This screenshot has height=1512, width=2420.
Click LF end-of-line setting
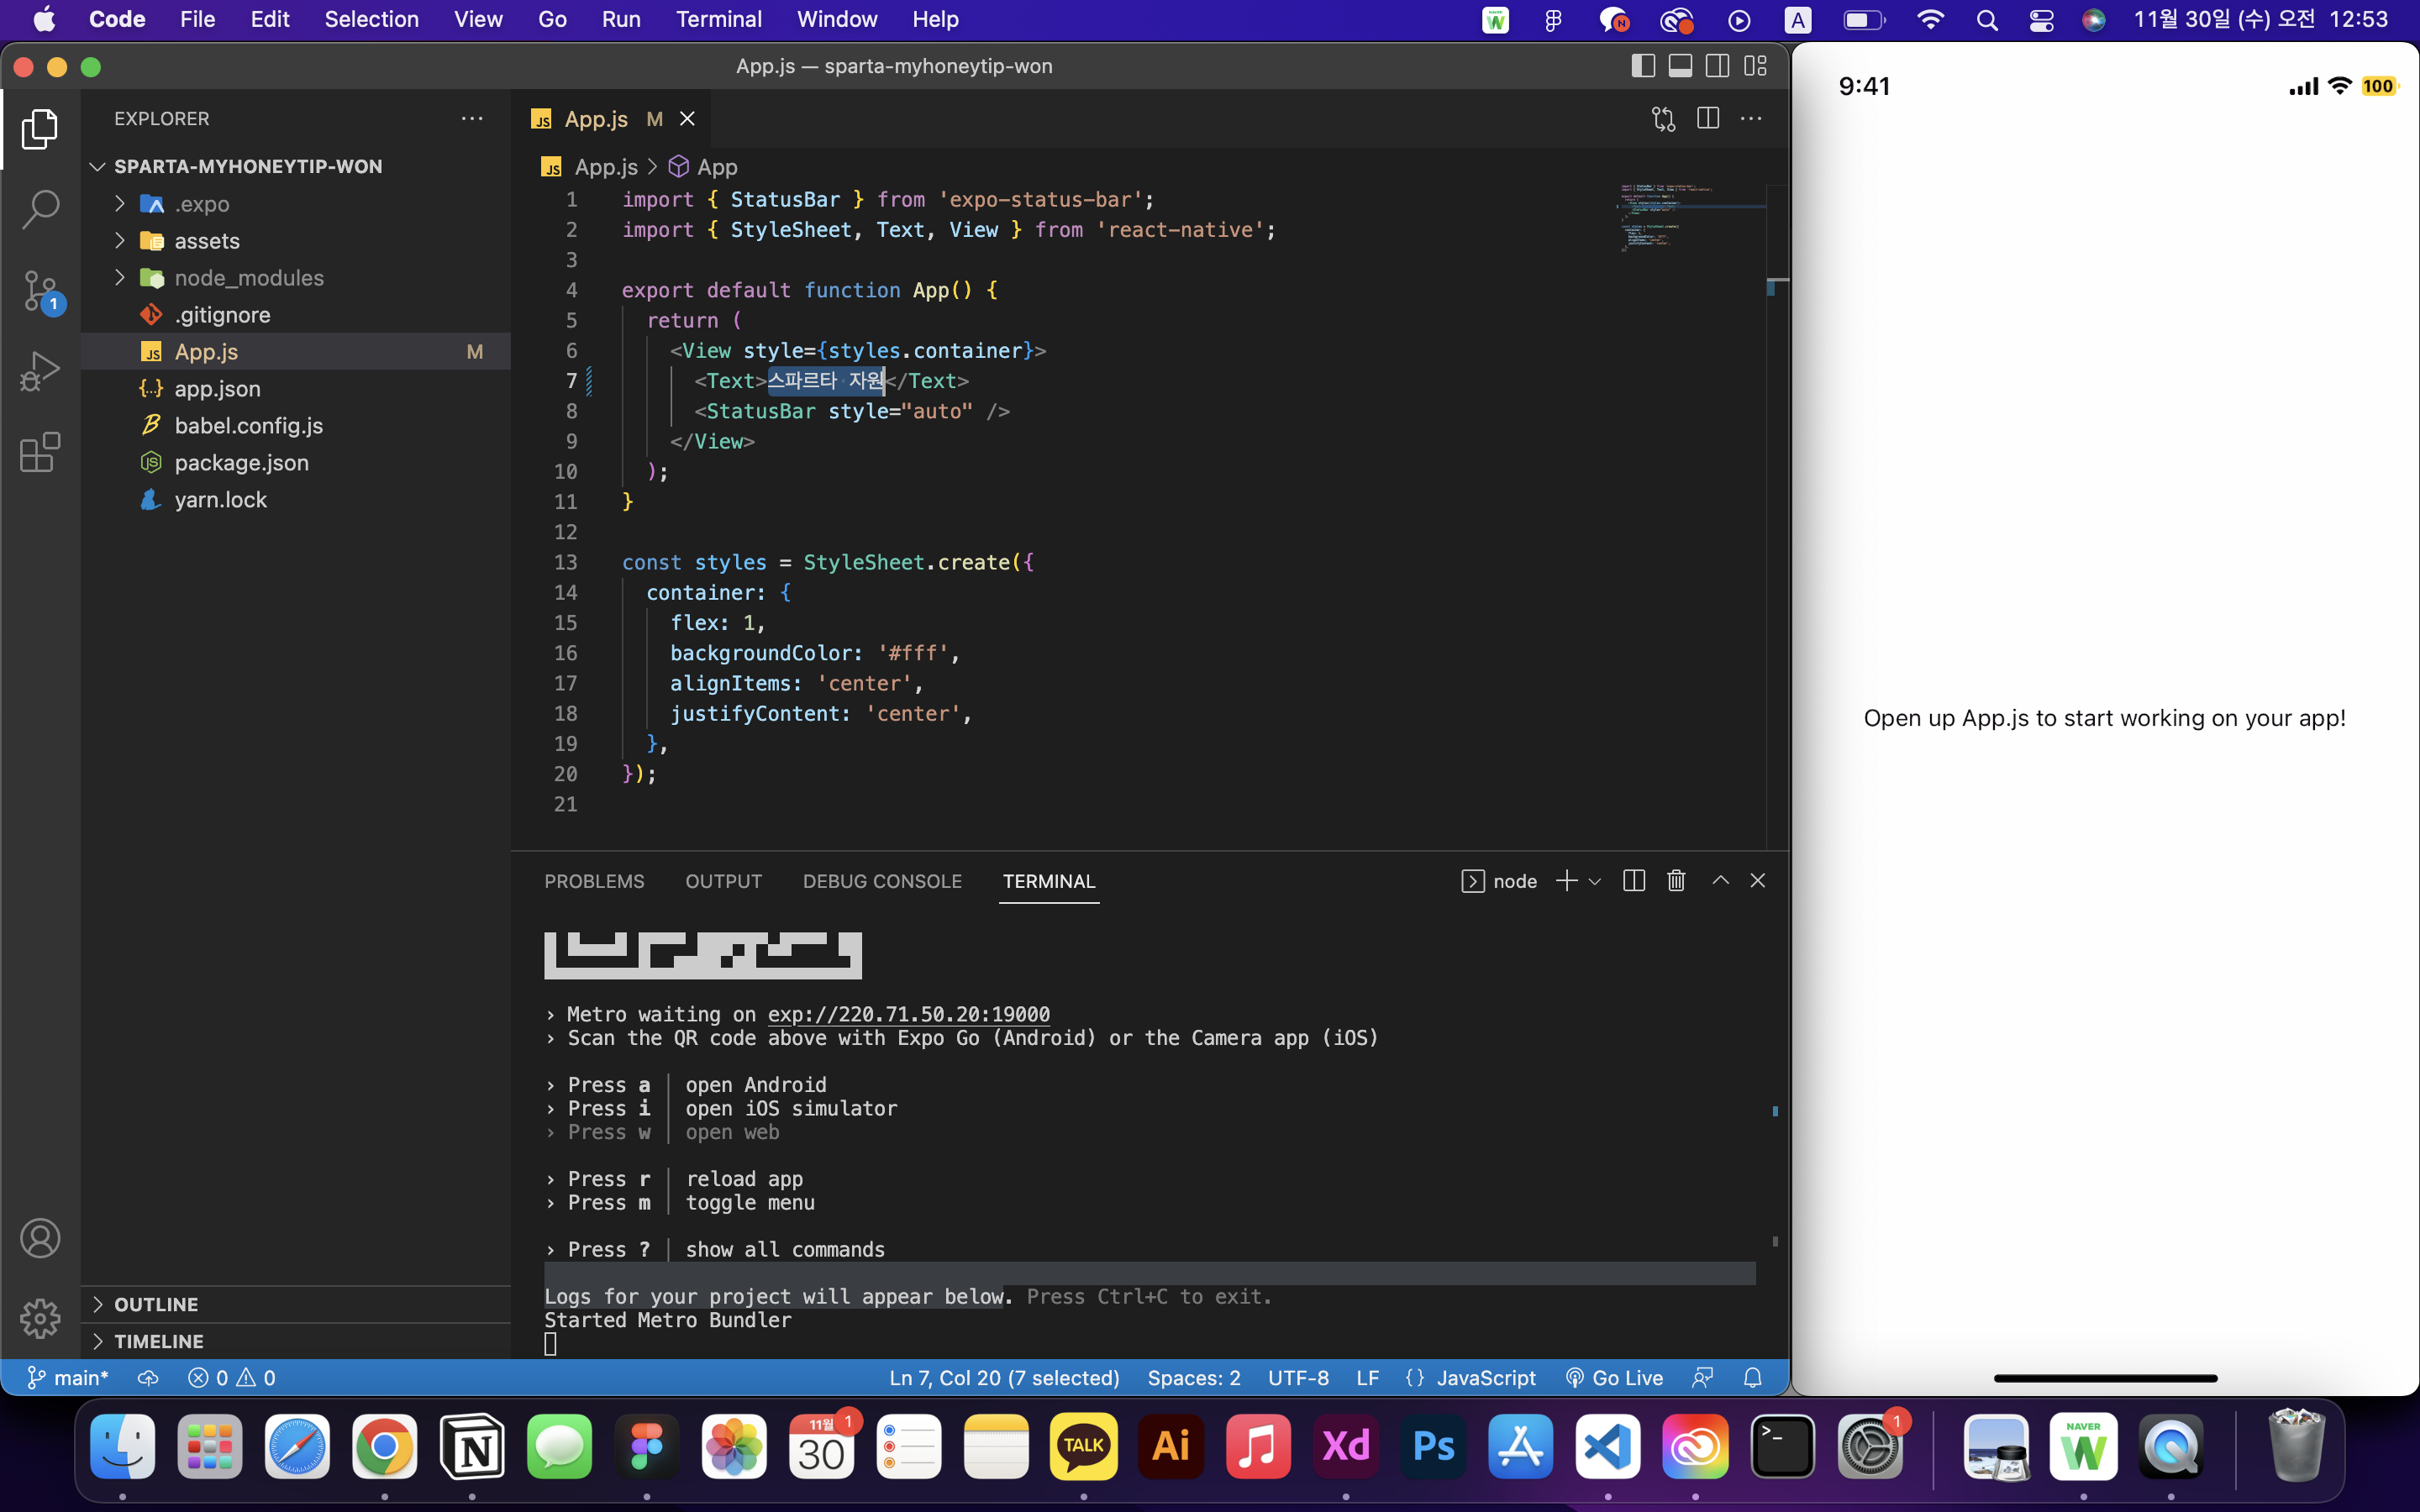[x=1367, y=1378]
